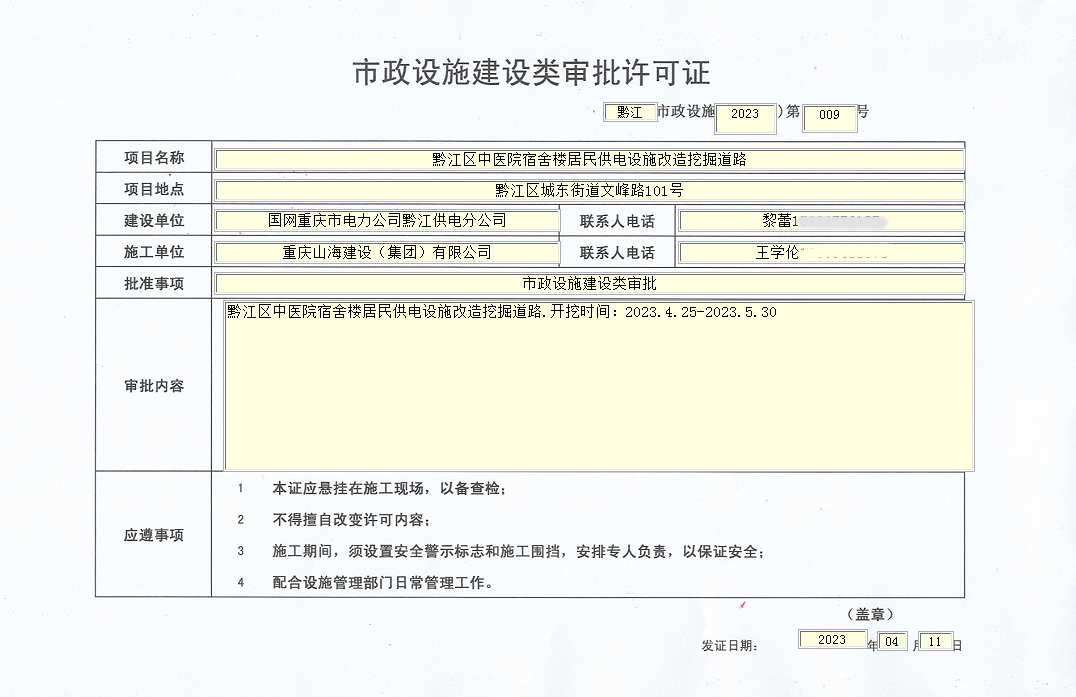Click 联系人电话 label in 施工单位 row
1076x697 pixels.
617,252
